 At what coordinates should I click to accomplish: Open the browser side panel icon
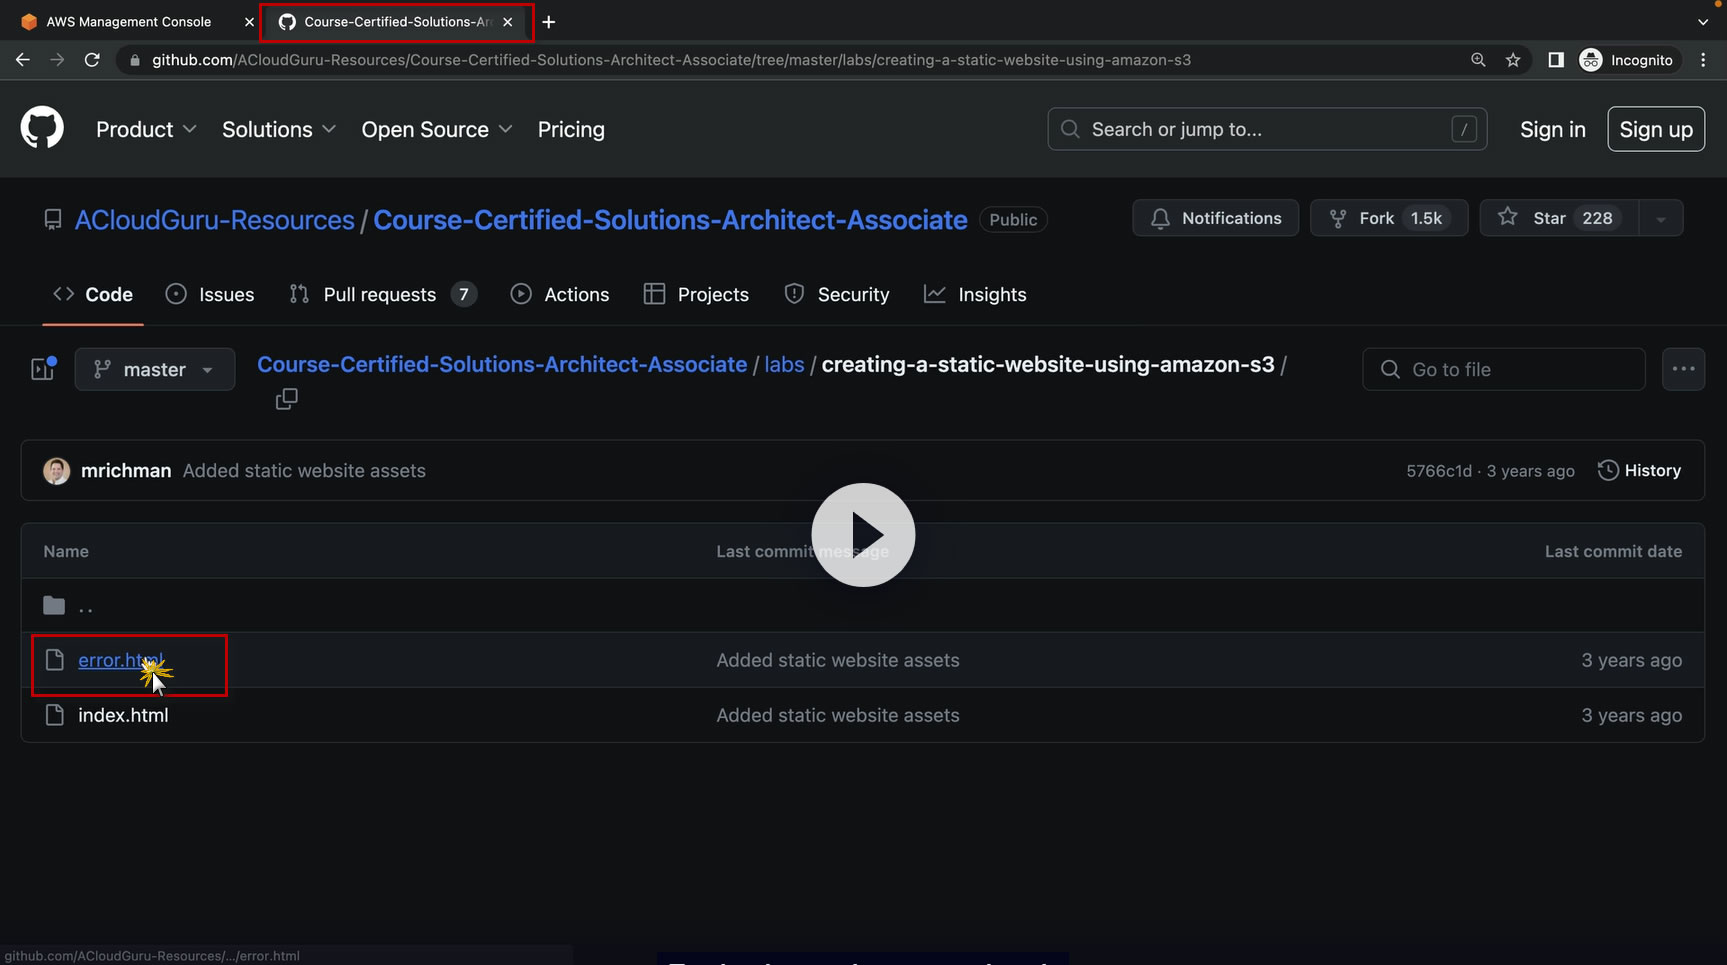1556,60
